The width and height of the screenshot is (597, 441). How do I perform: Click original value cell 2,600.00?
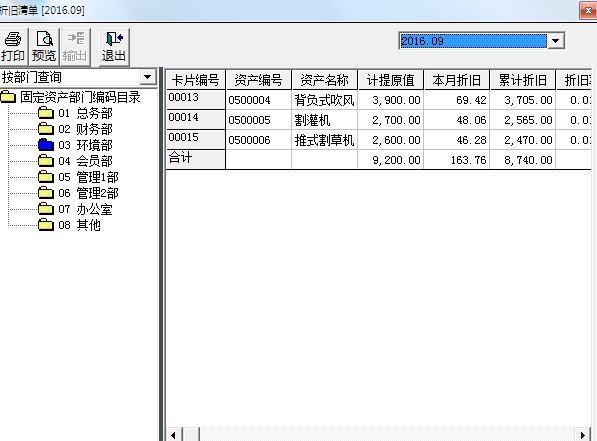click(x=391, y=140)
